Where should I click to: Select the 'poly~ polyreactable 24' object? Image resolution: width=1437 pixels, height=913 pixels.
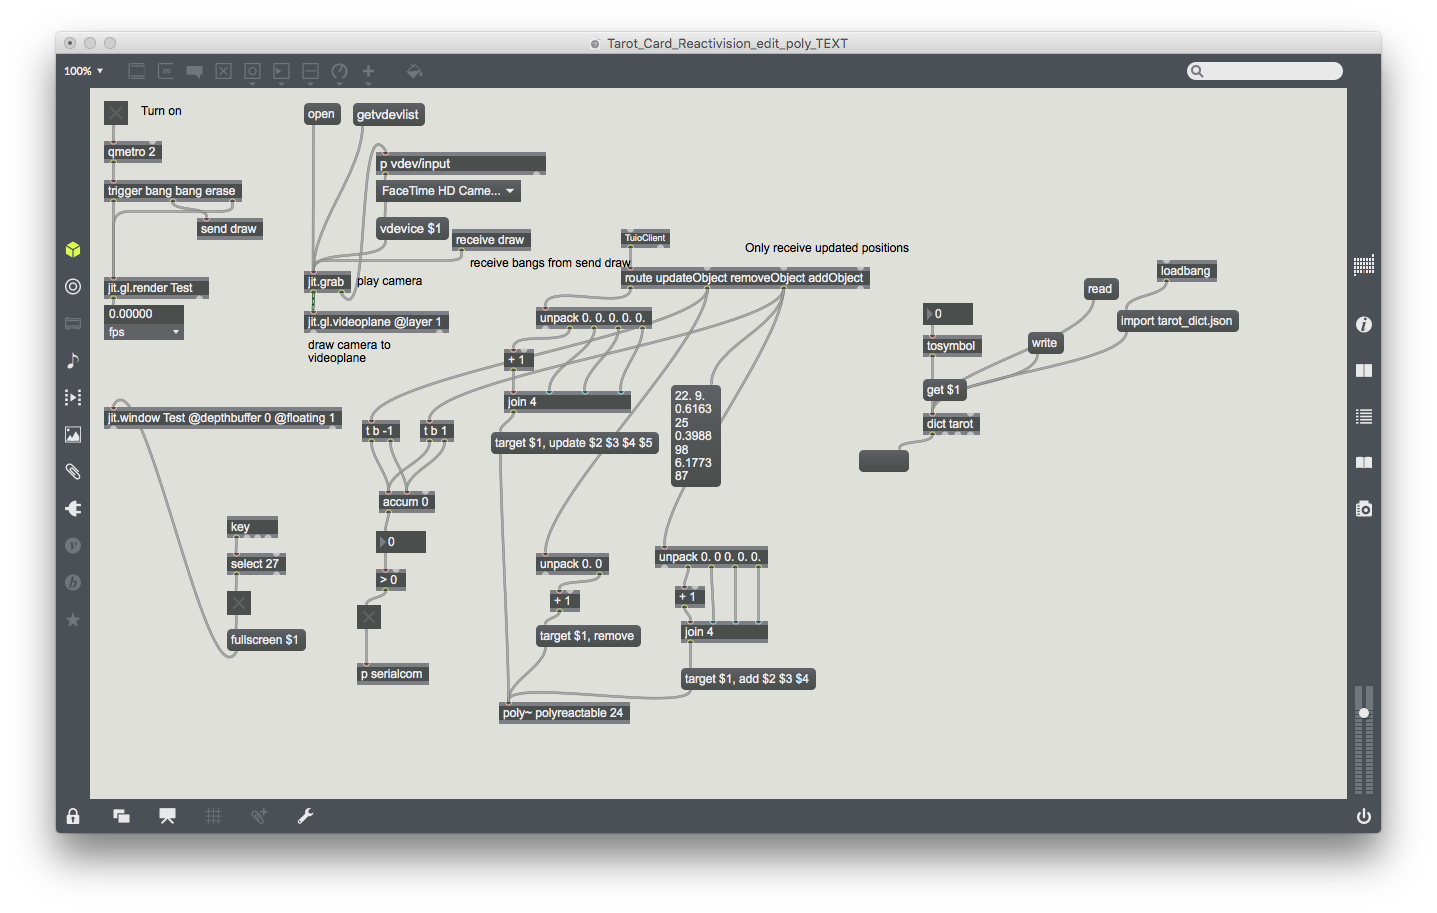pyautogui.click(x=564, y=713)
